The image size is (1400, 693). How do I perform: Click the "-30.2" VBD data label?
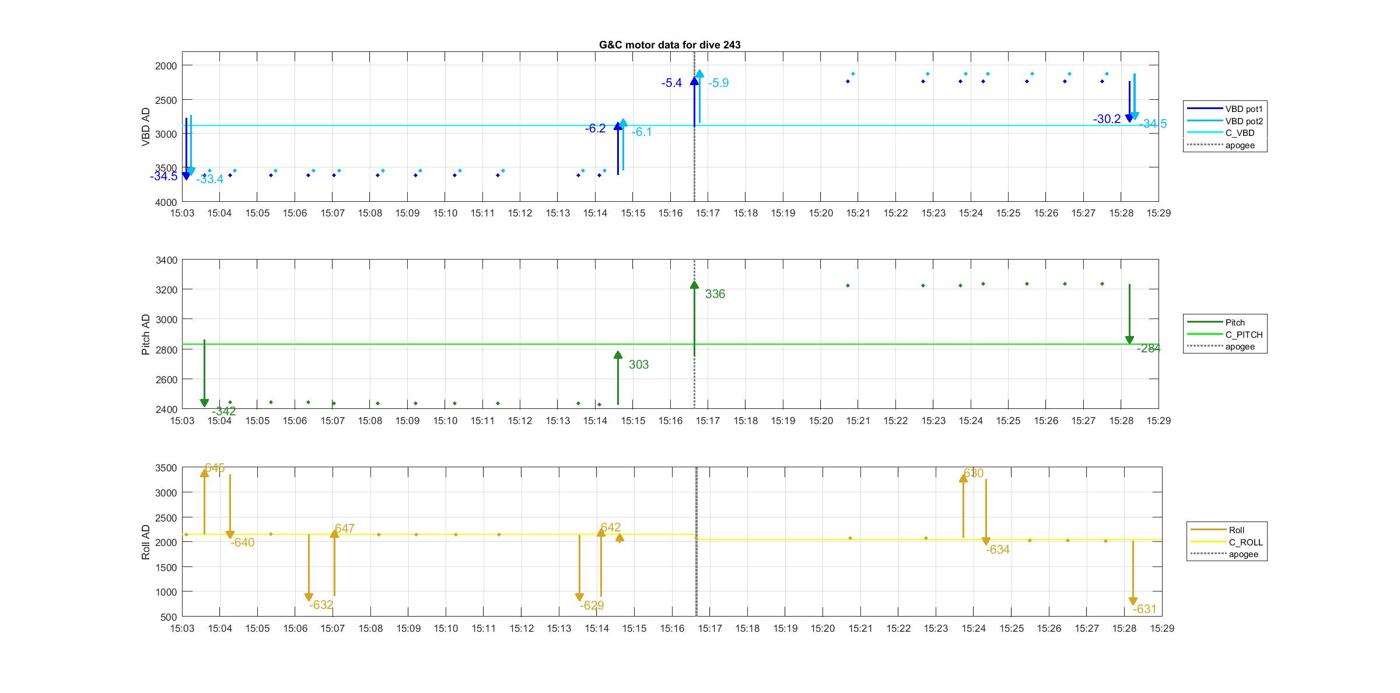1107,119
